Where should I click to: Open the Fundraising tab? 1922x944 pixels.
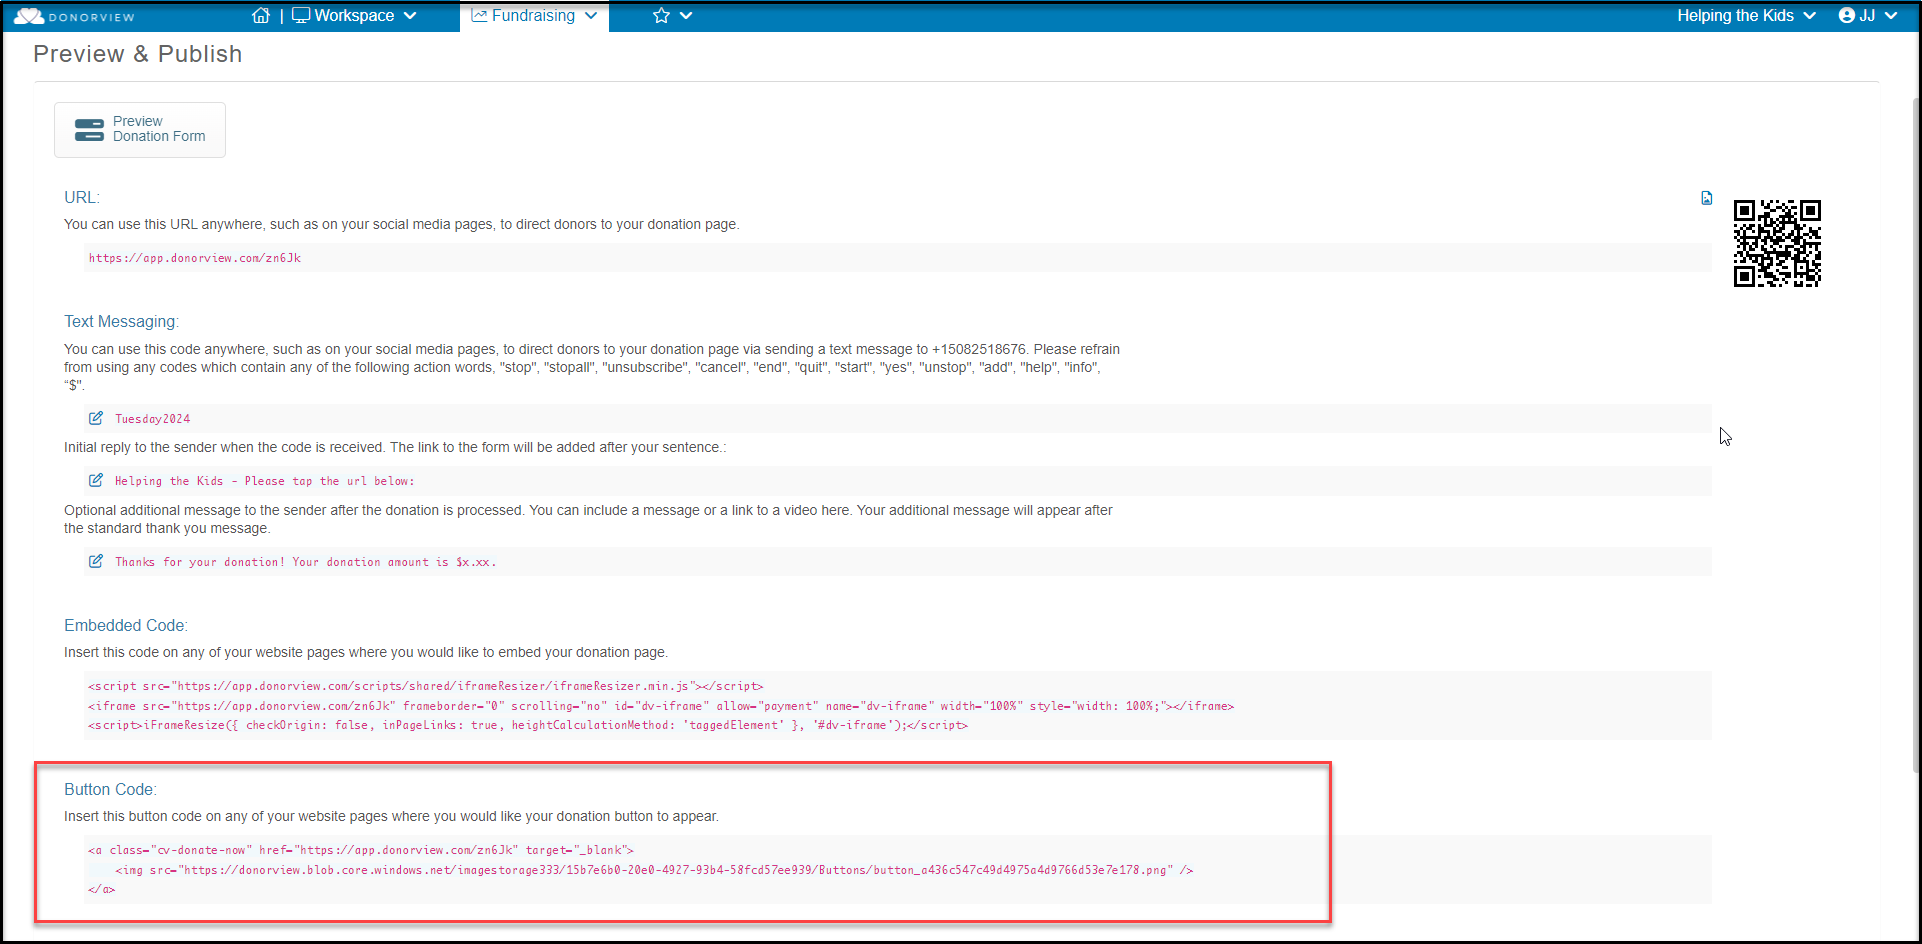[x=534, y=16]
